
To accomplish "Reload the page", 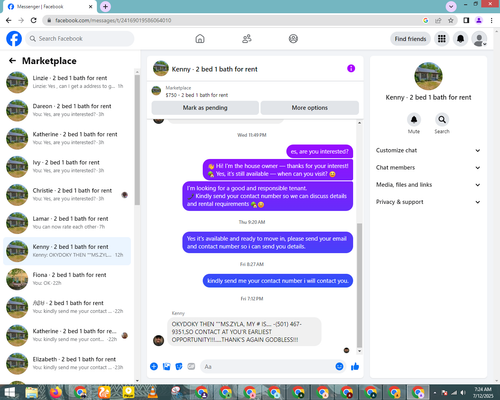I will 33,20.
